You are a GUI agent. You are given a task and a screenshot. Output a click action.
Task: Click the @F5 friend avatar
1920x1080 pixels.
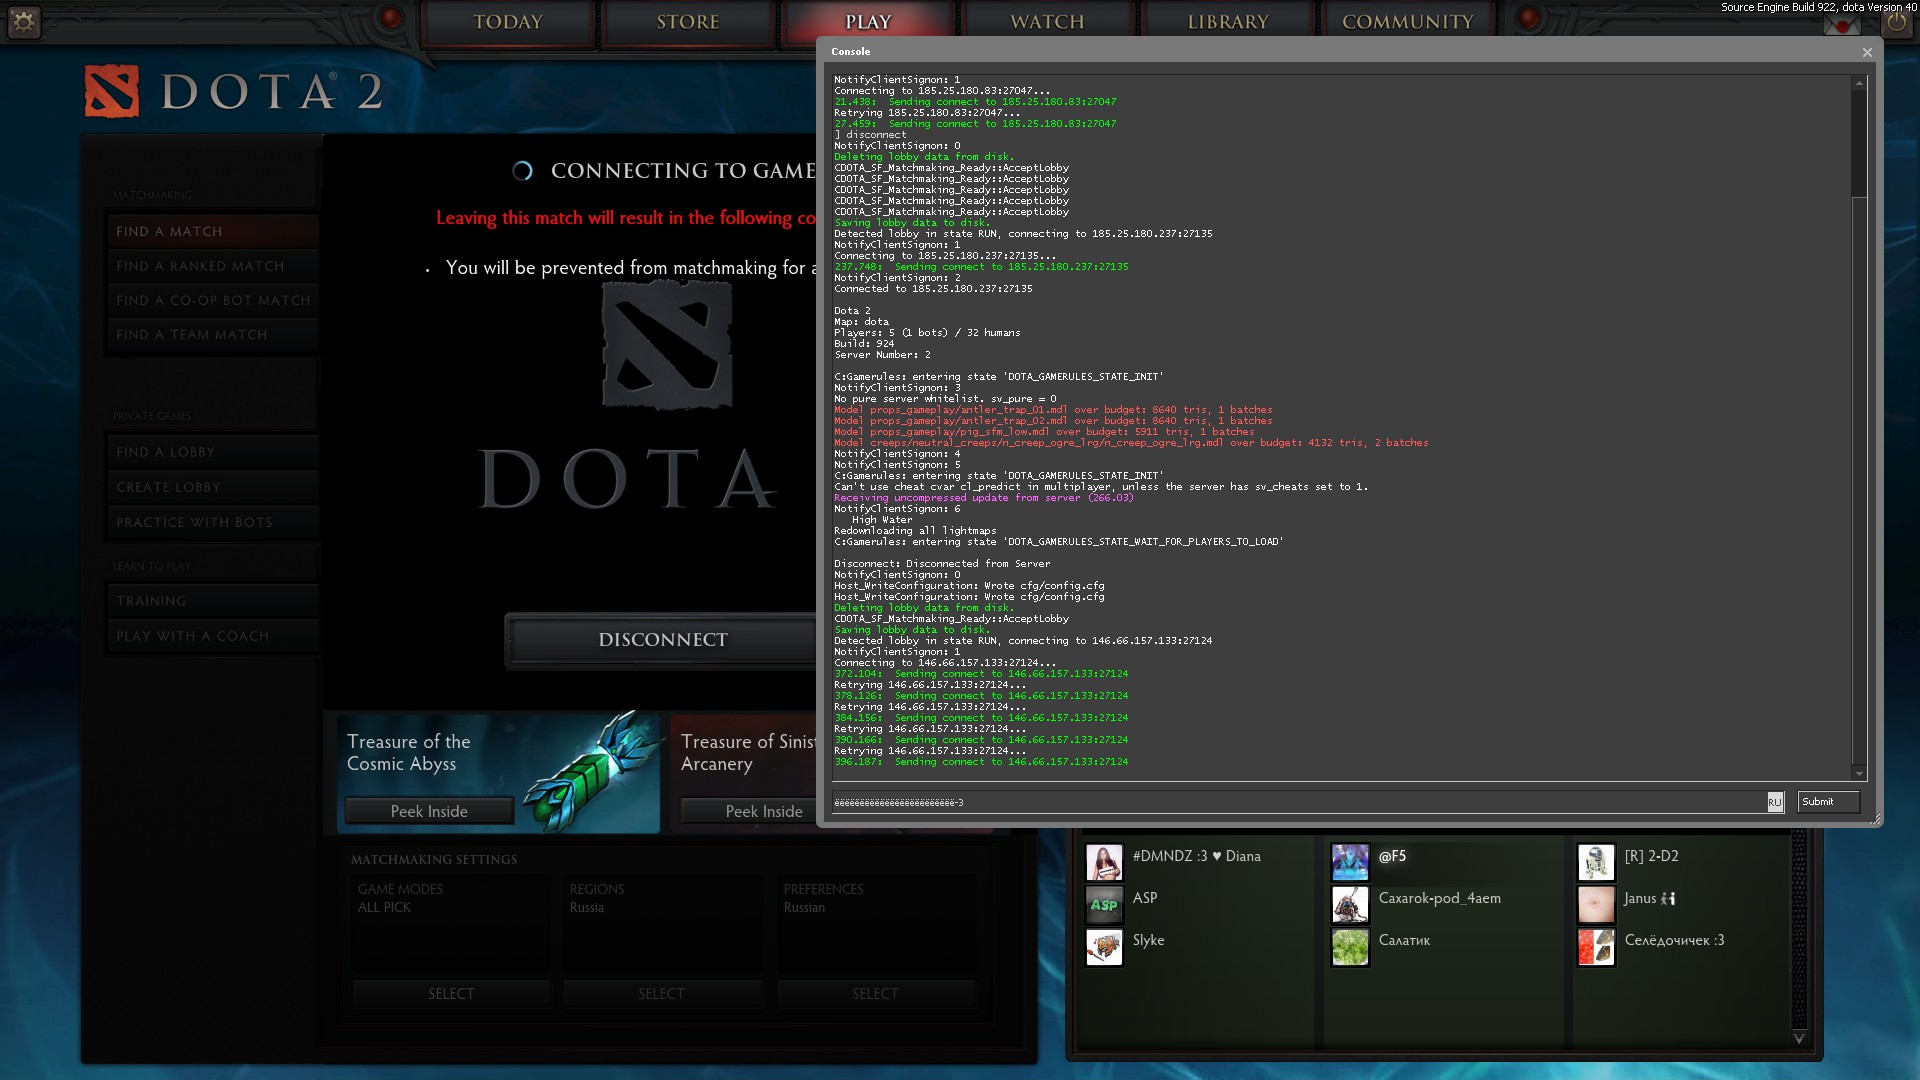tap(1350, 861)
